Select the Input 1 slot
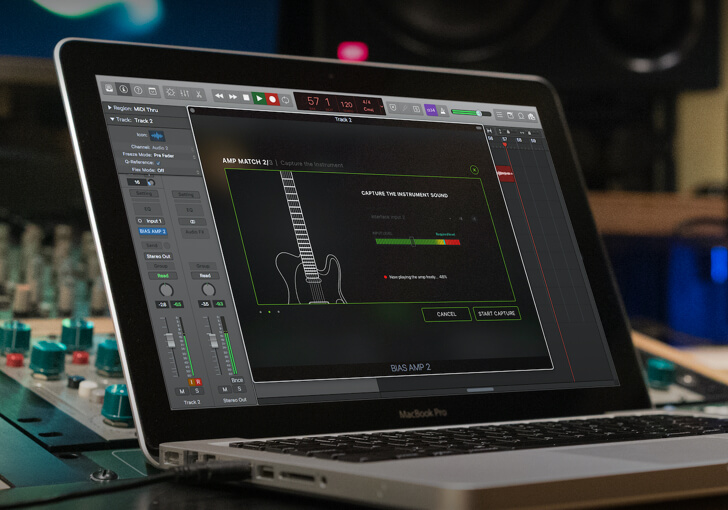 click(151, 221)
